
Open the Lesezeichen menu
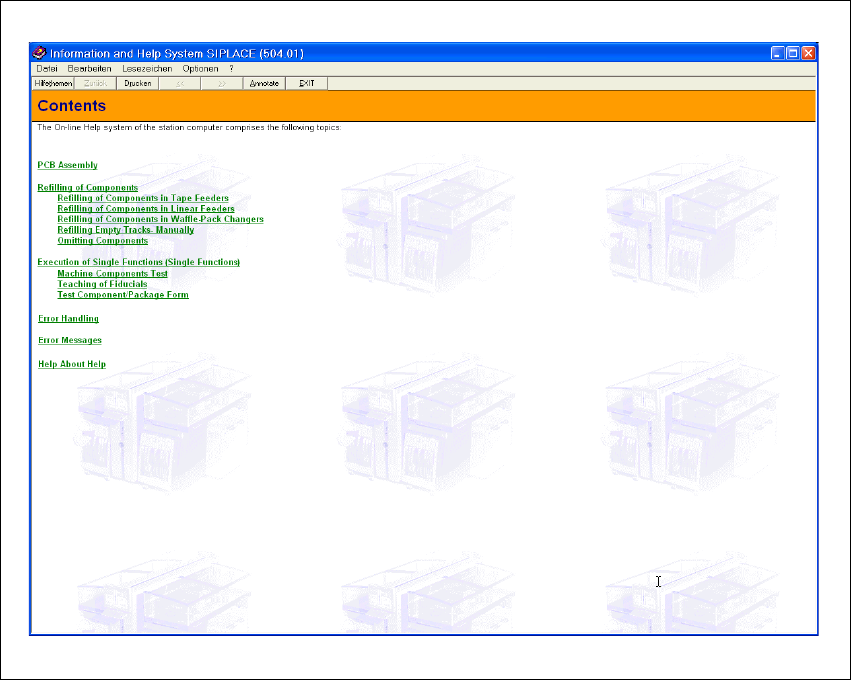(x=147, y=69)
